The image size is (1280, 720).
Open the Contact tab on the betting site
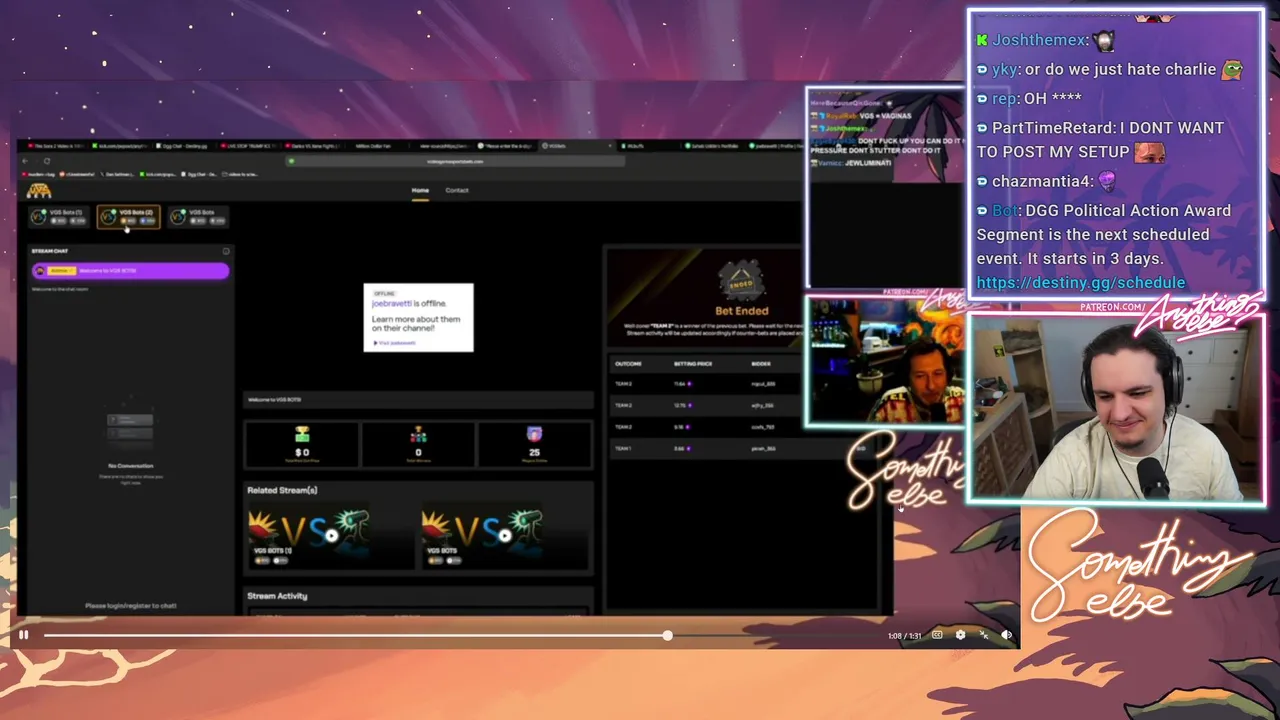(x=457, y=190)
